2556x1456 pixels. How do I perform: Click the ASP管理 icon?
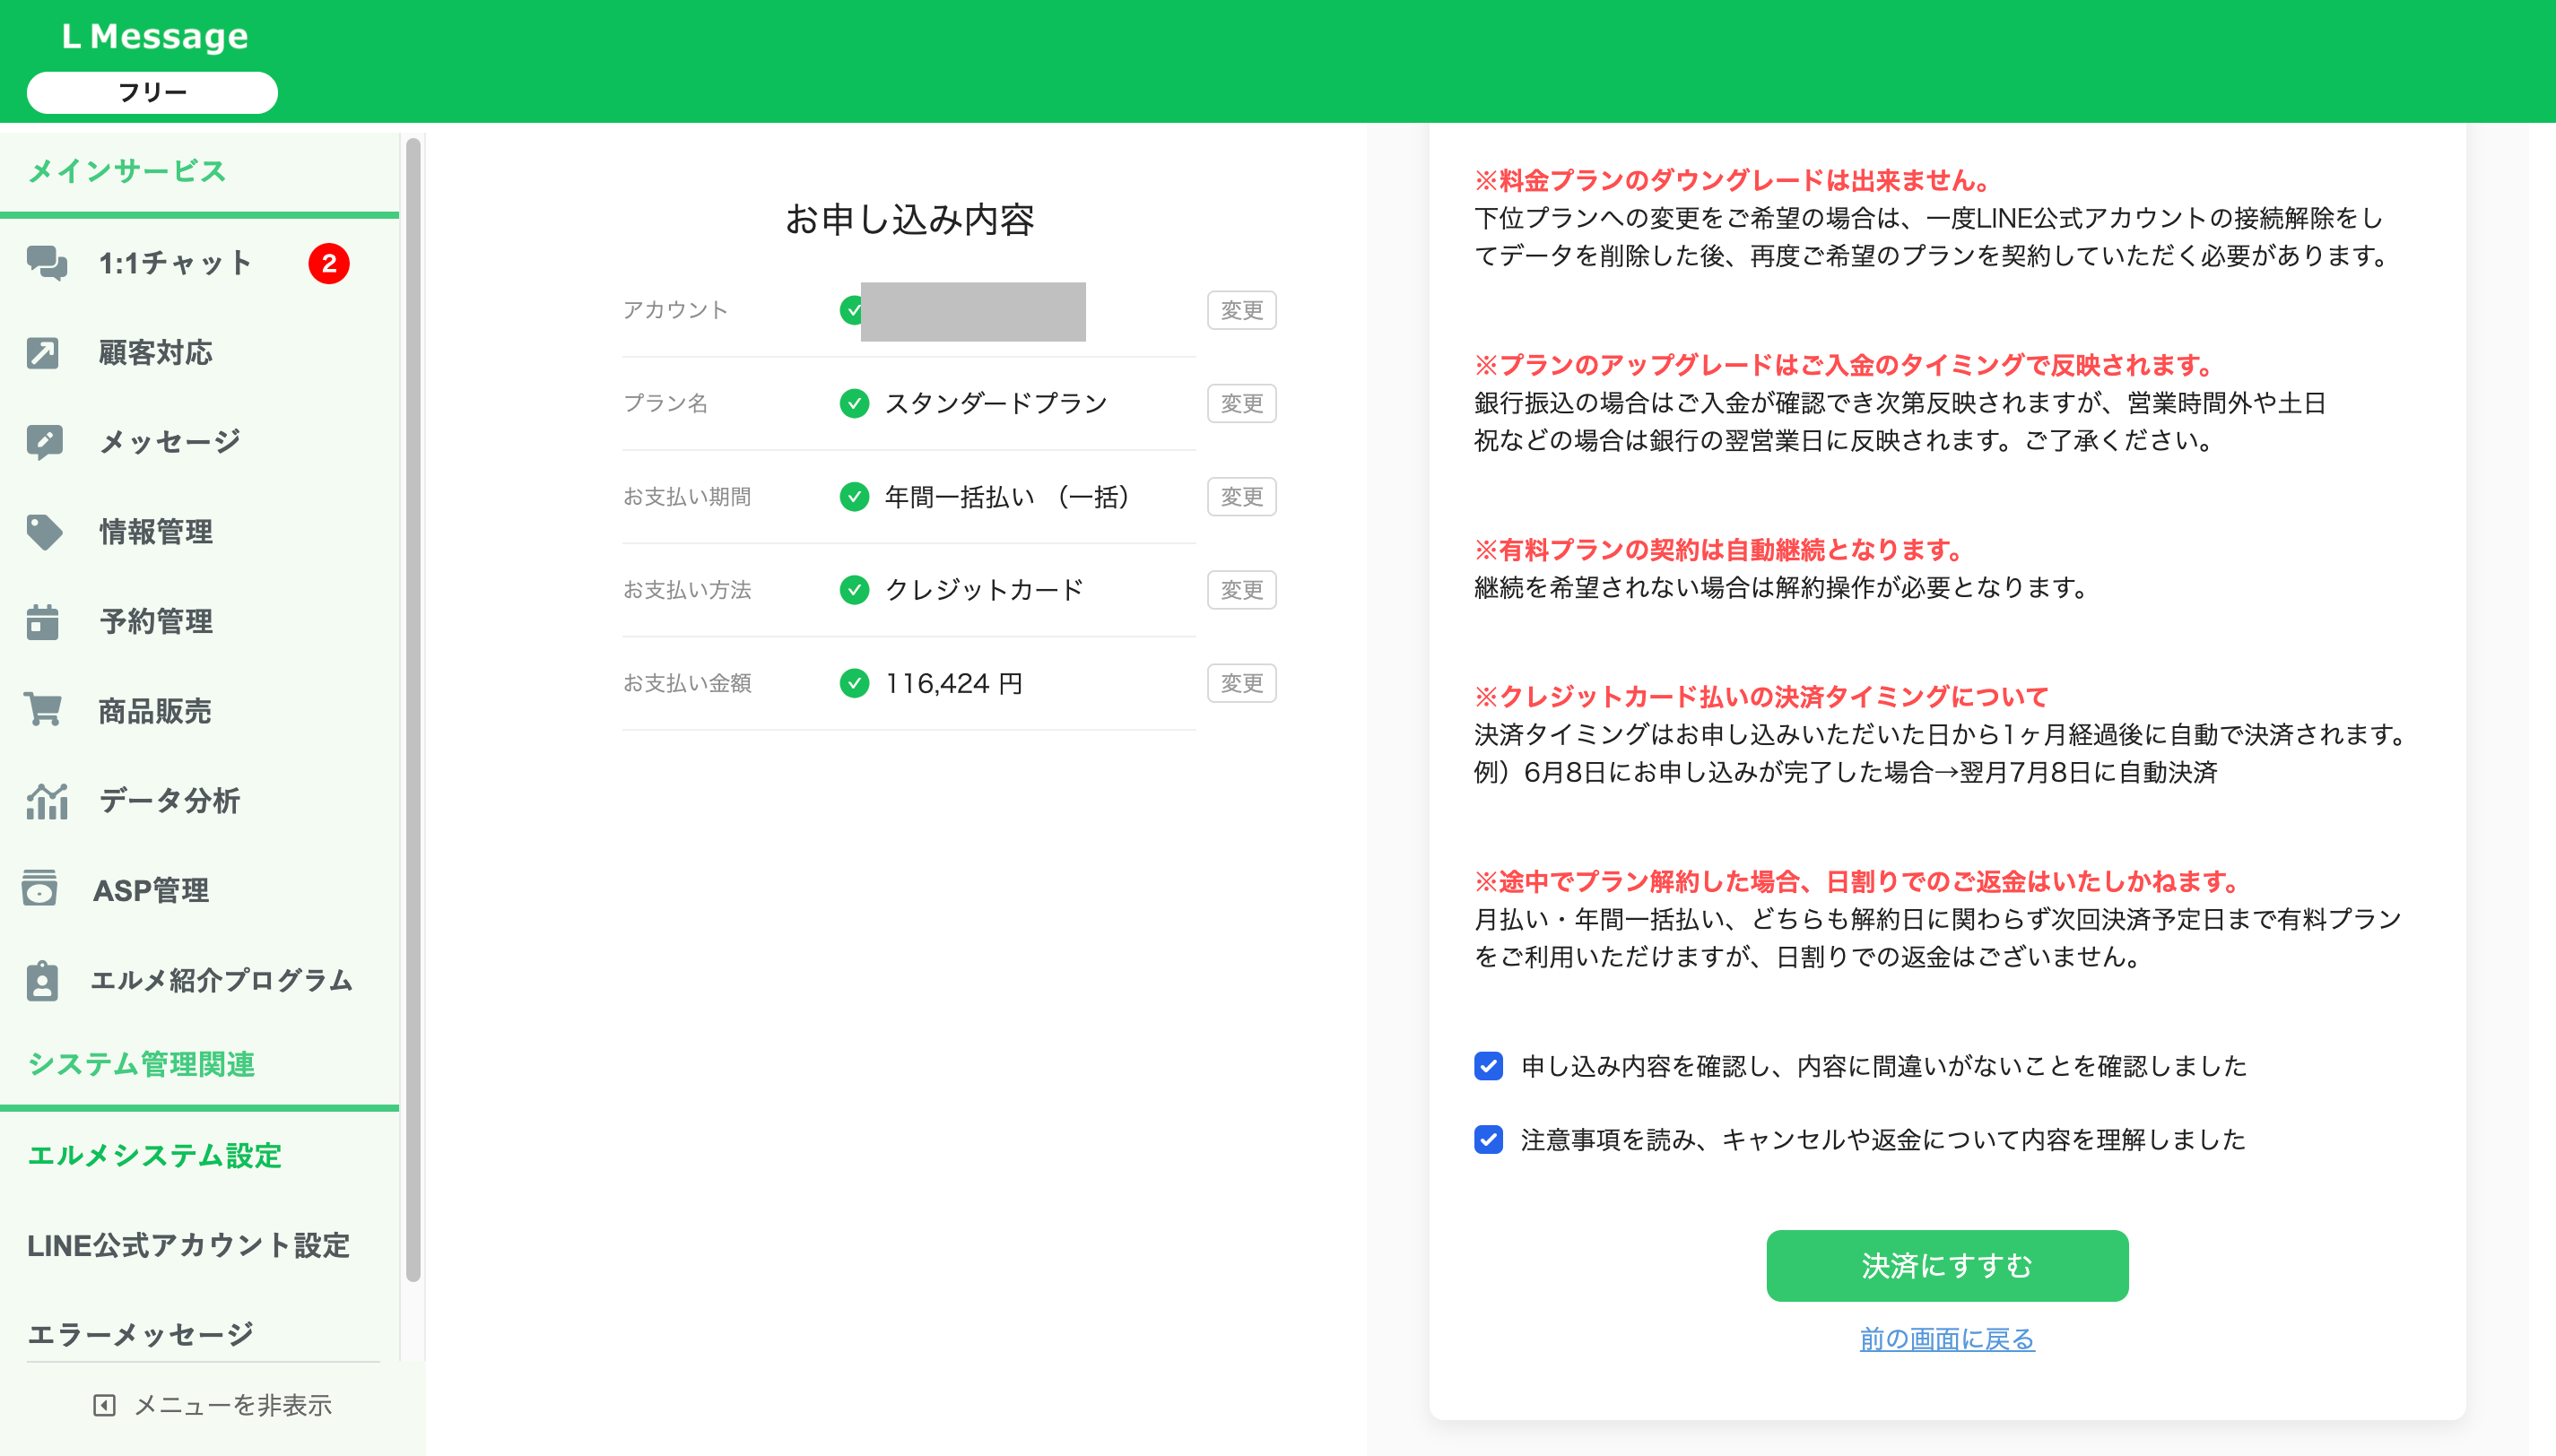pos(40,888)
